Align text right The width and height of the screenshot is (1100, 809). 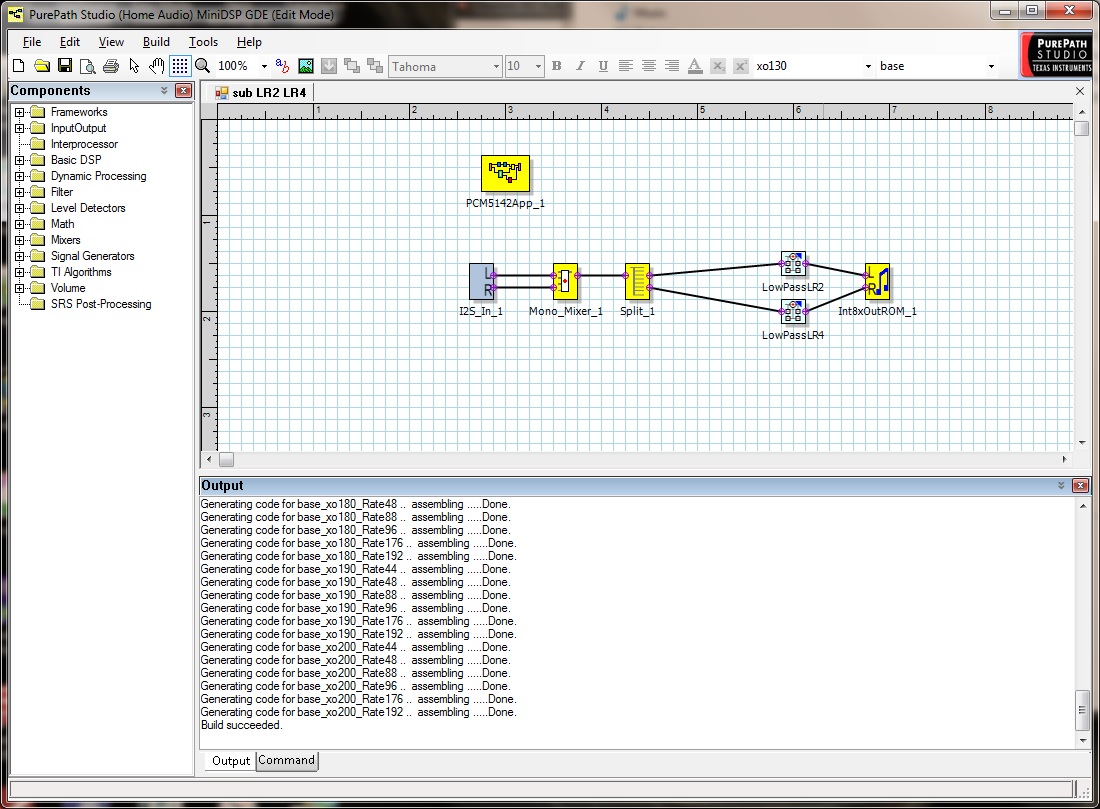pyautogui.click(x=672, y=66)
